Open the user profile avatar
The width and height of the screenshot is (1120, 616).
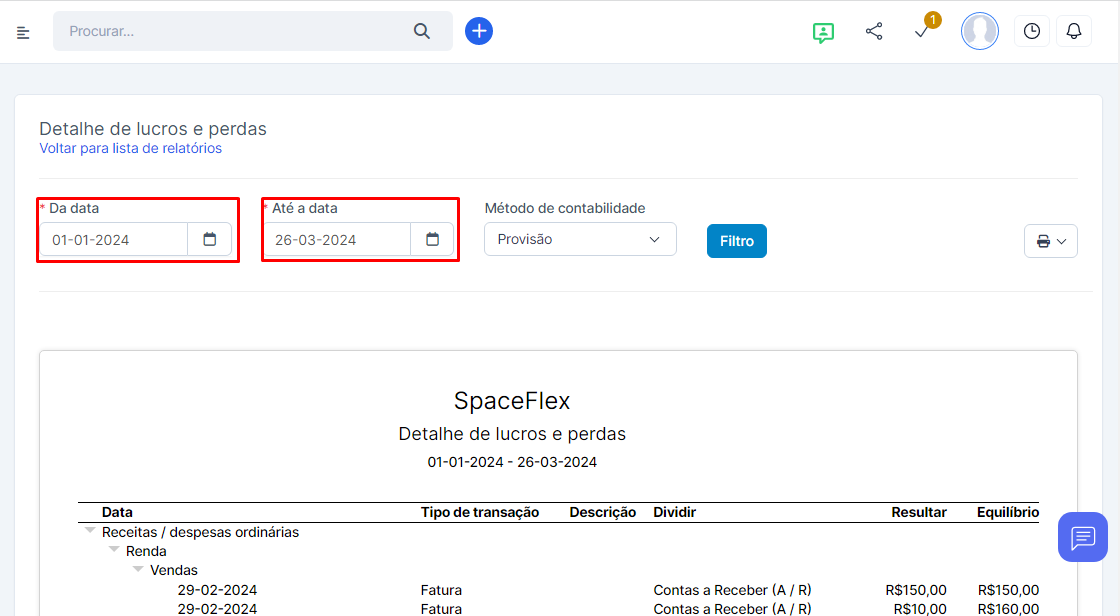[x=979, y=32]
